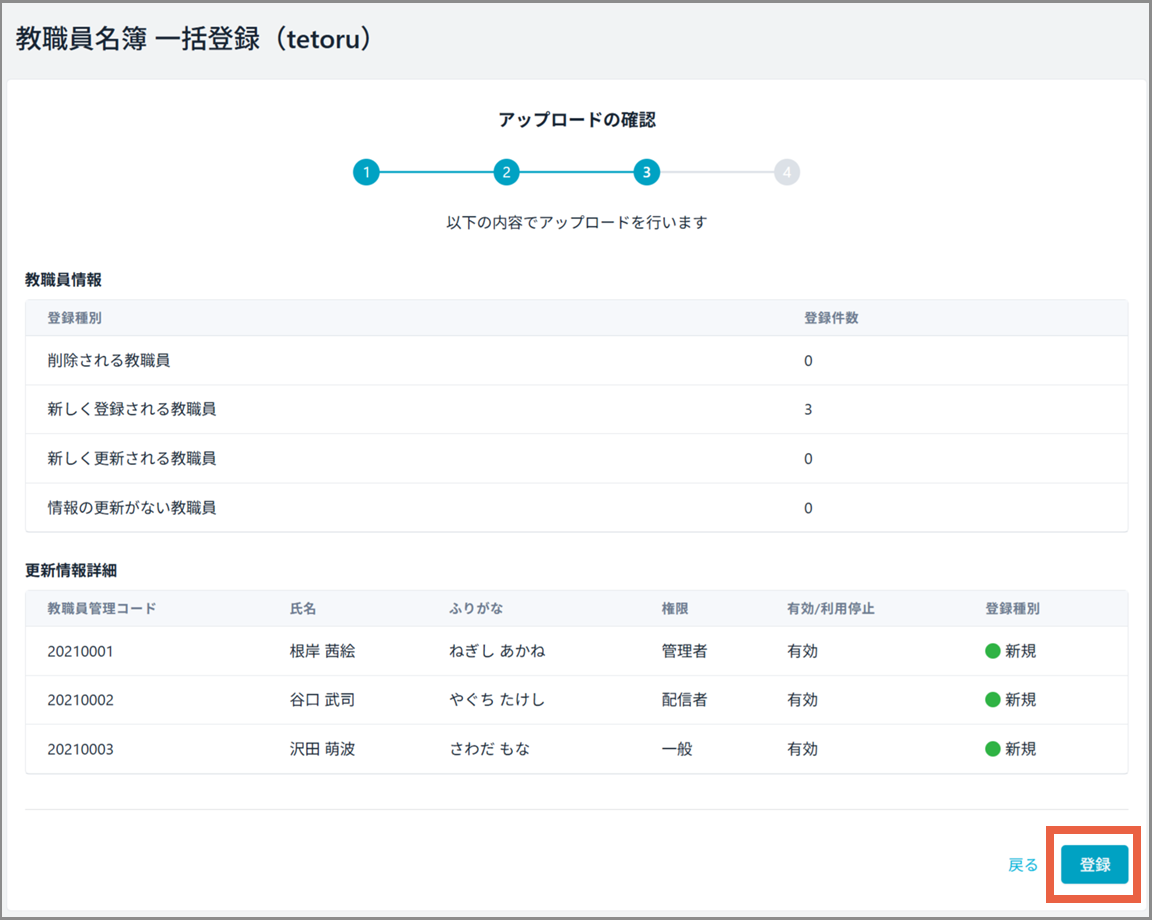
Task: Click staff code 20210003
Action: click(80, 749)
